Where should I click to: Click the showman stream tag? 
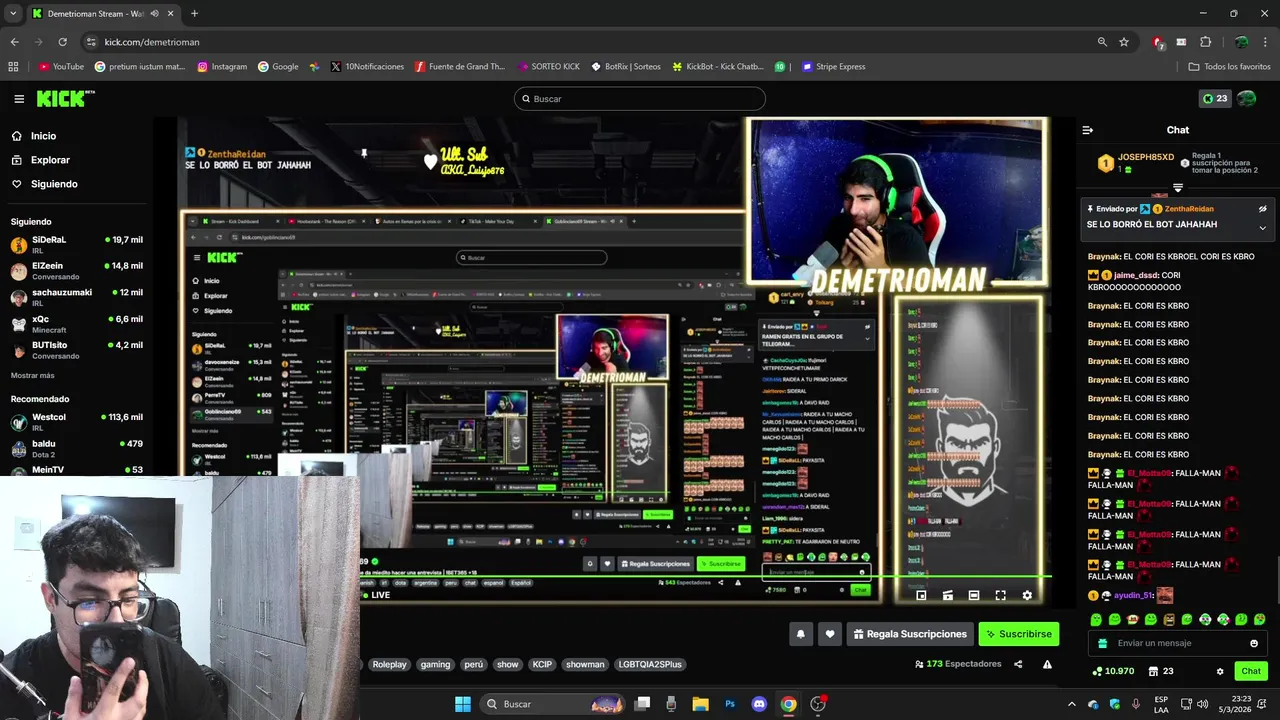585,664
